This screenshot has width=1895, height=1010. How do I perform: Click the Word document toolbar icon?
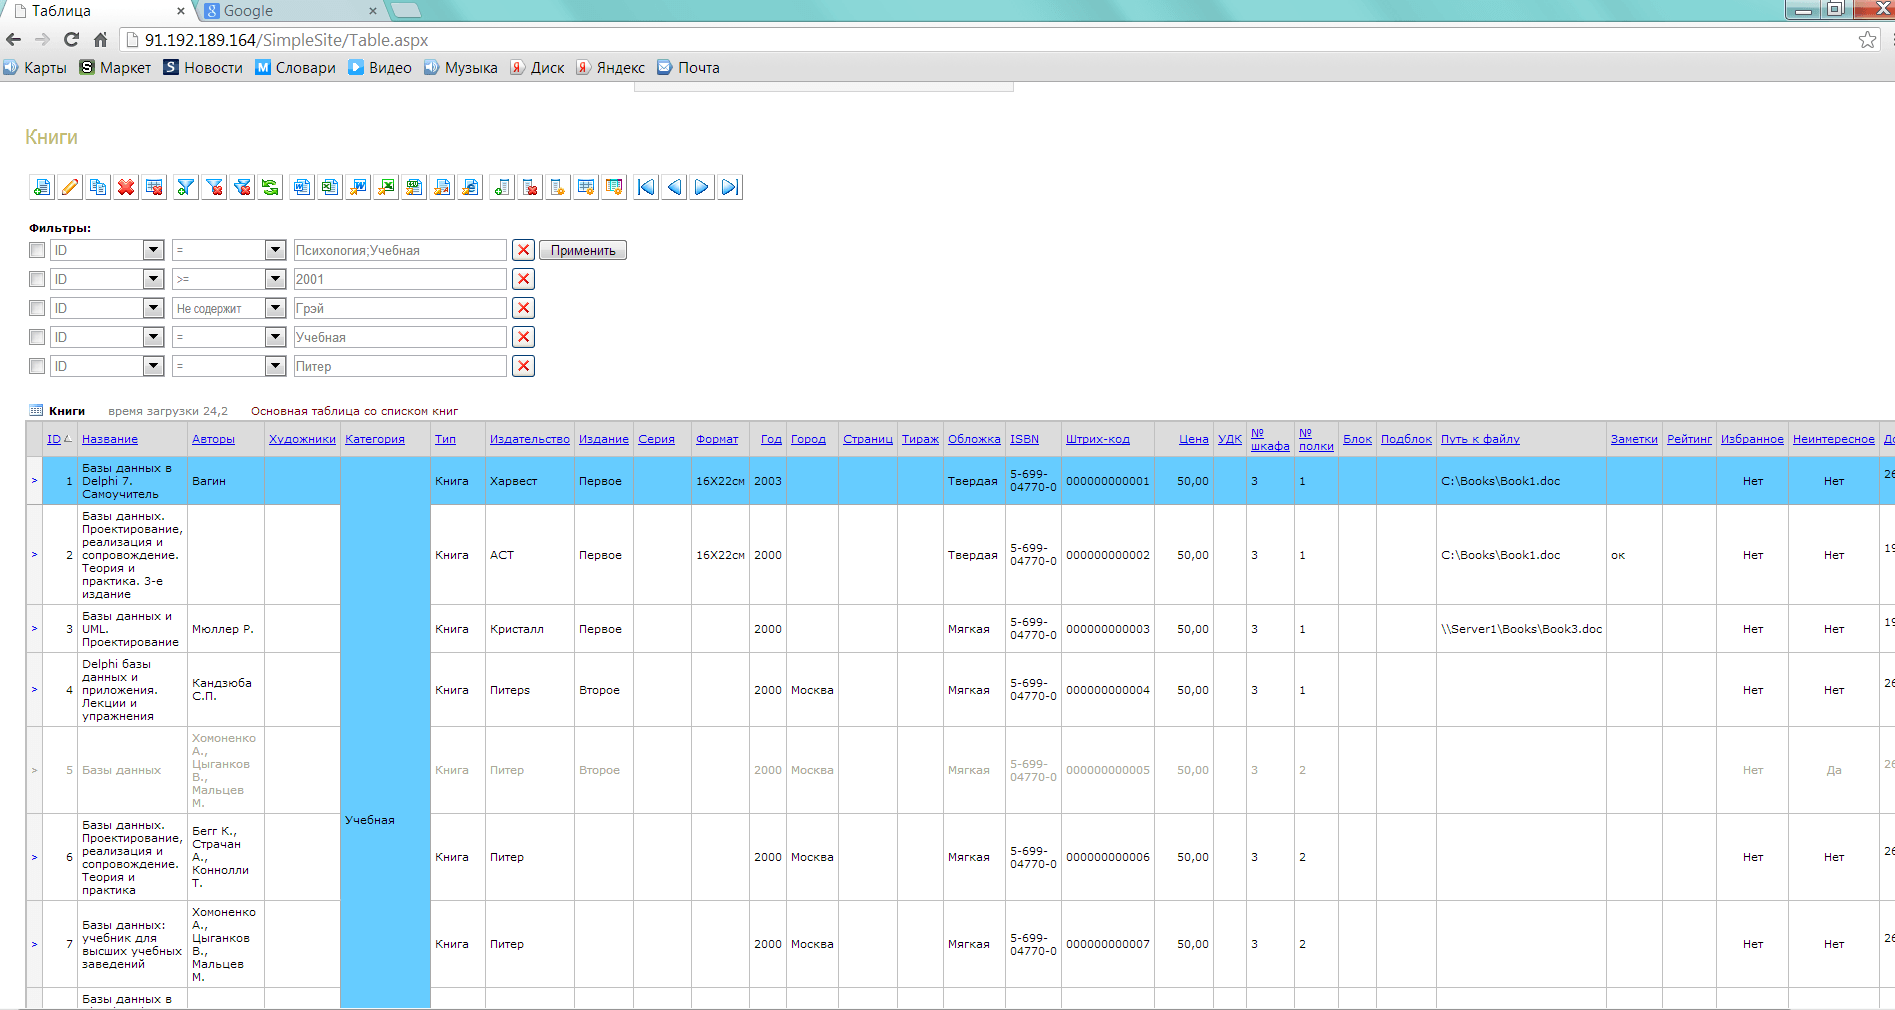click(302, 187)
